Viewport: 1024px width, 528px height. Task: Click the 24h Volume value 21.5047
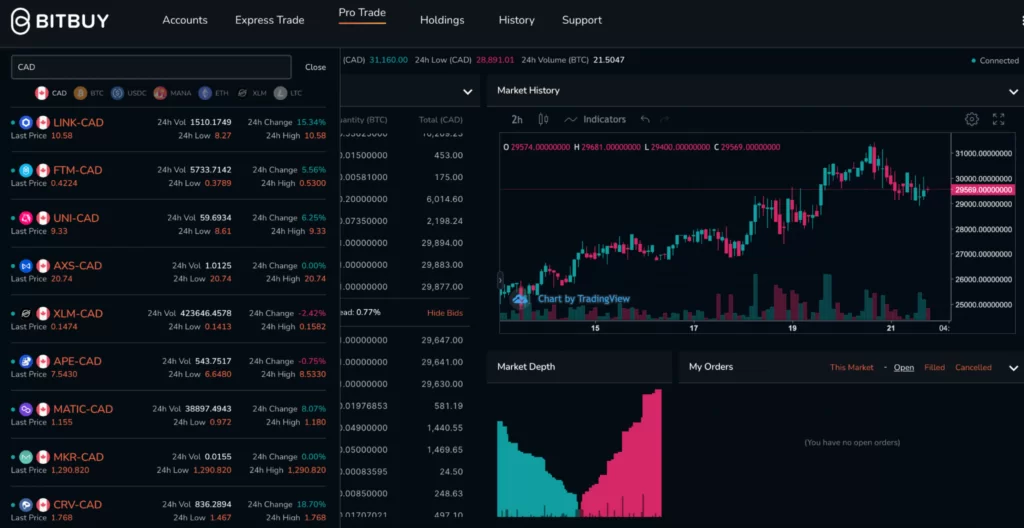click(x=608, y=60)
